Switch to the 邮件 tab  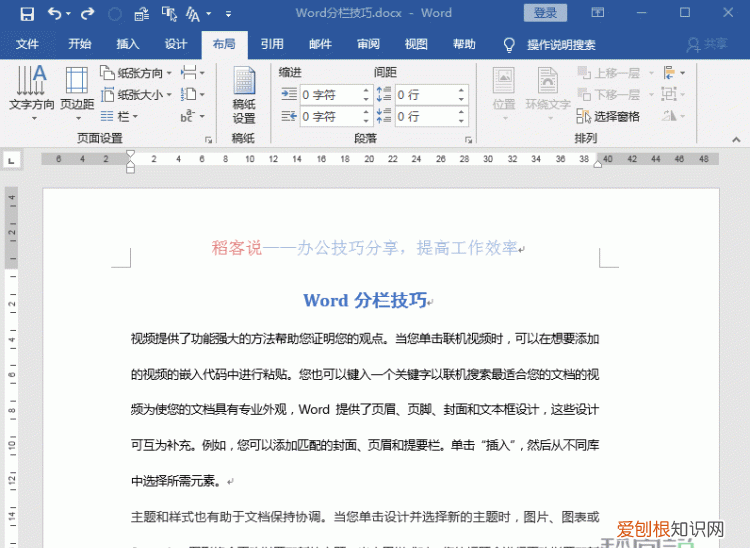320,44
